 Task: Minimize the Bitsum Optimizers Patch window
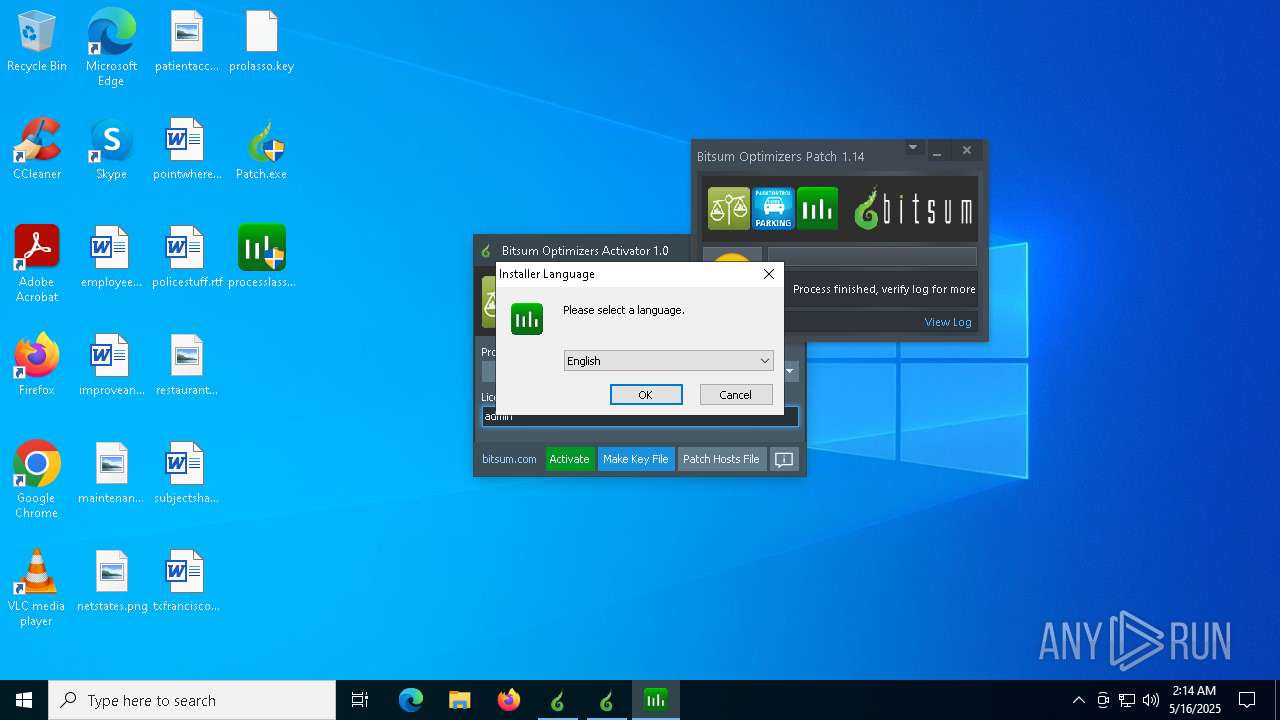pos(937,151)
